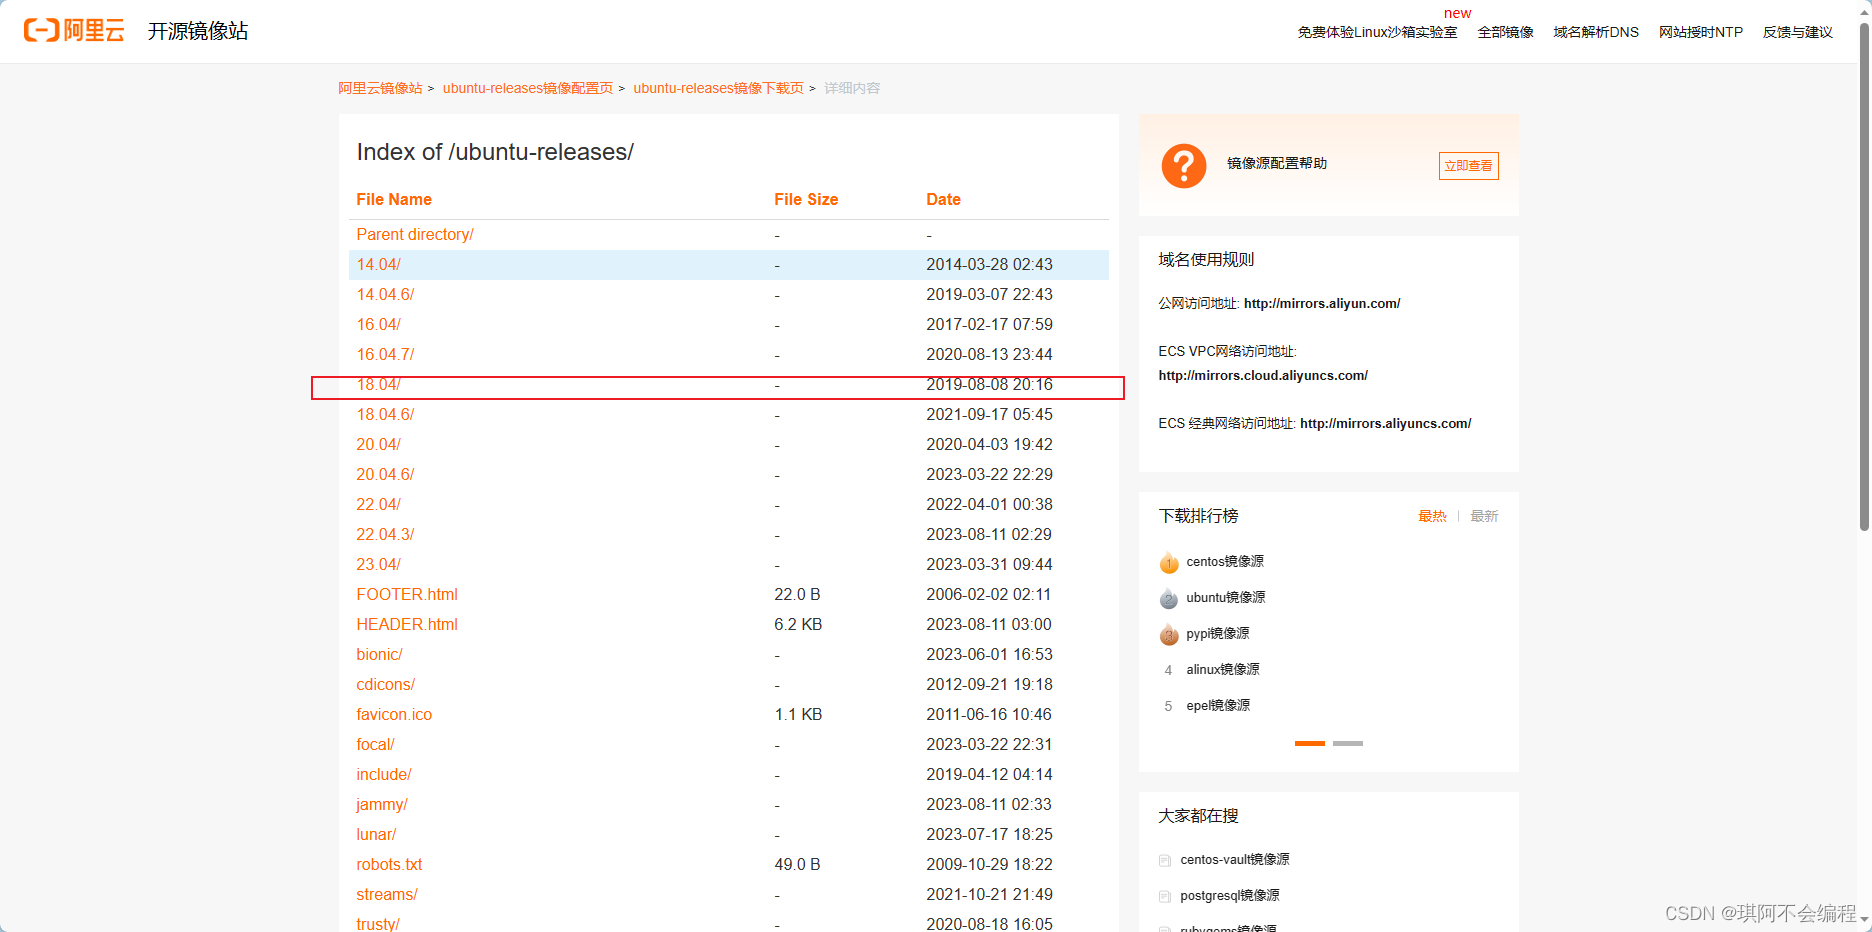The image size is (1872, 932).
Task: Open the 14.04/ directory
Action: coord(378,264)
